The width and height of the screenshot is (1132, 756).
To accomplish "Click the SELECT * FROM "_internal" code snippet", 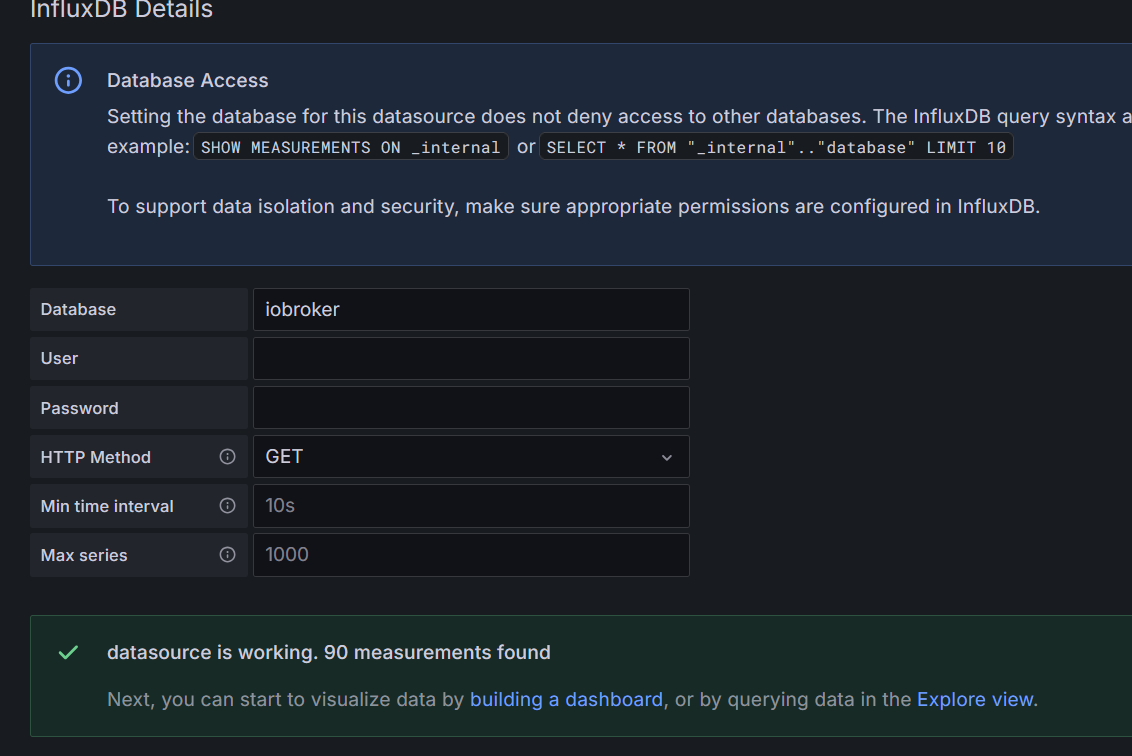I will [x=776, y=147].
